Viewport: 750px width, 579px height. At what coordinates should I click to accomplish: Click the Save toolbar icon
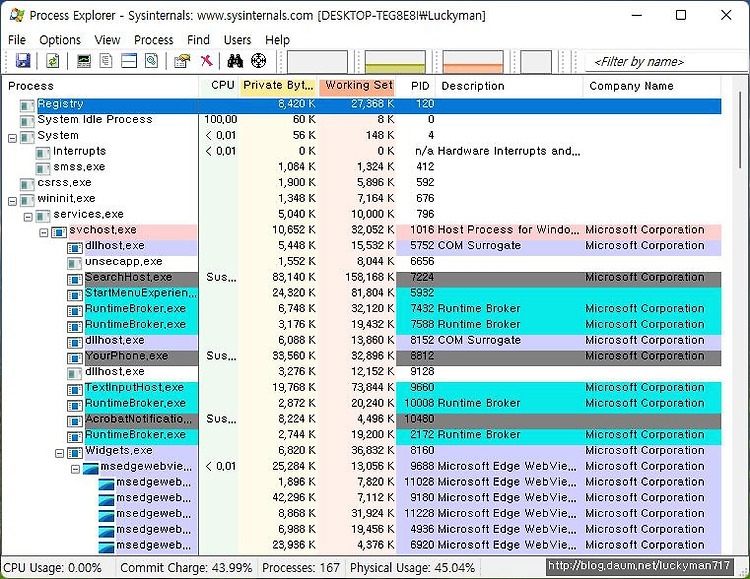[22, 61]
